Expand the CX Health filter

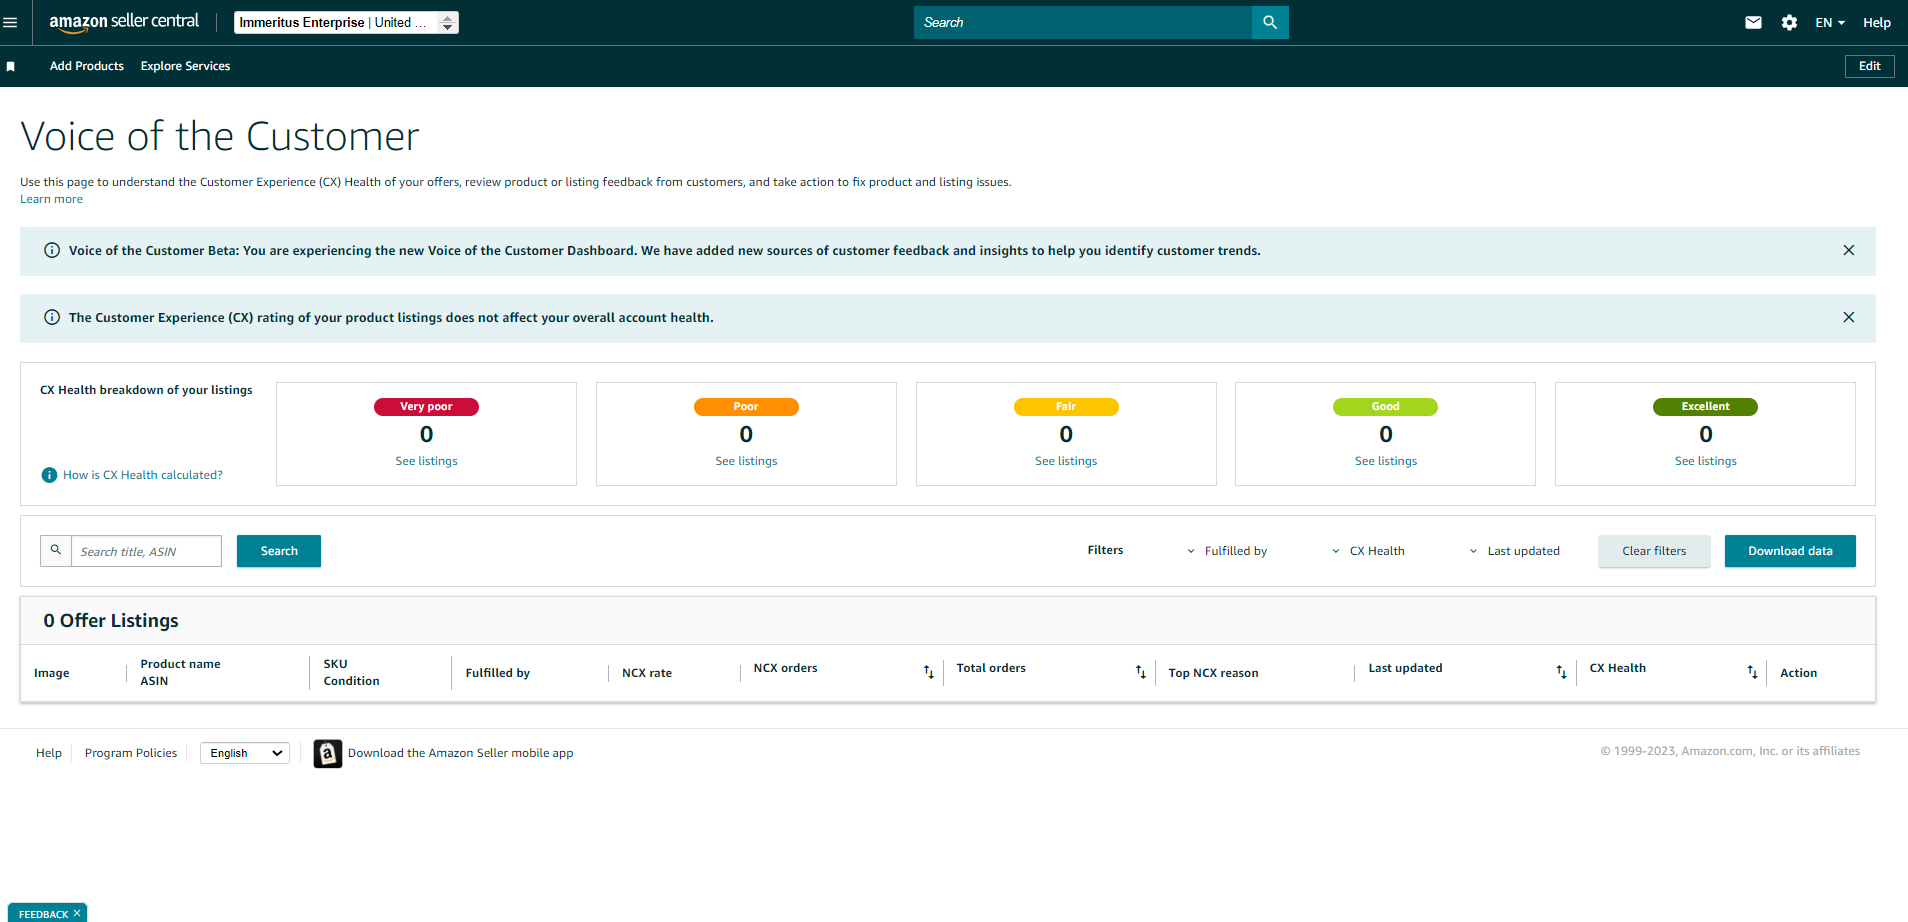click(1368, 551)
